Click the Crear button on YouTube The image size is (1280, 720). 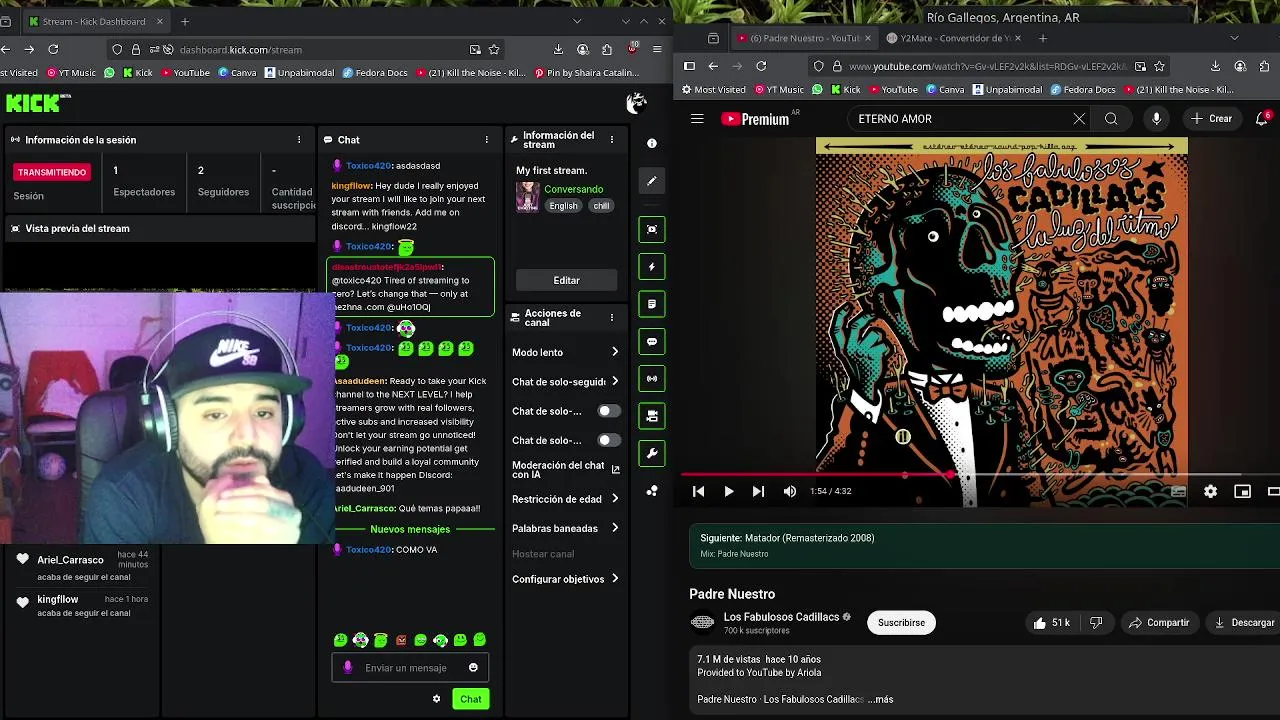click(x=1211, y=119)
